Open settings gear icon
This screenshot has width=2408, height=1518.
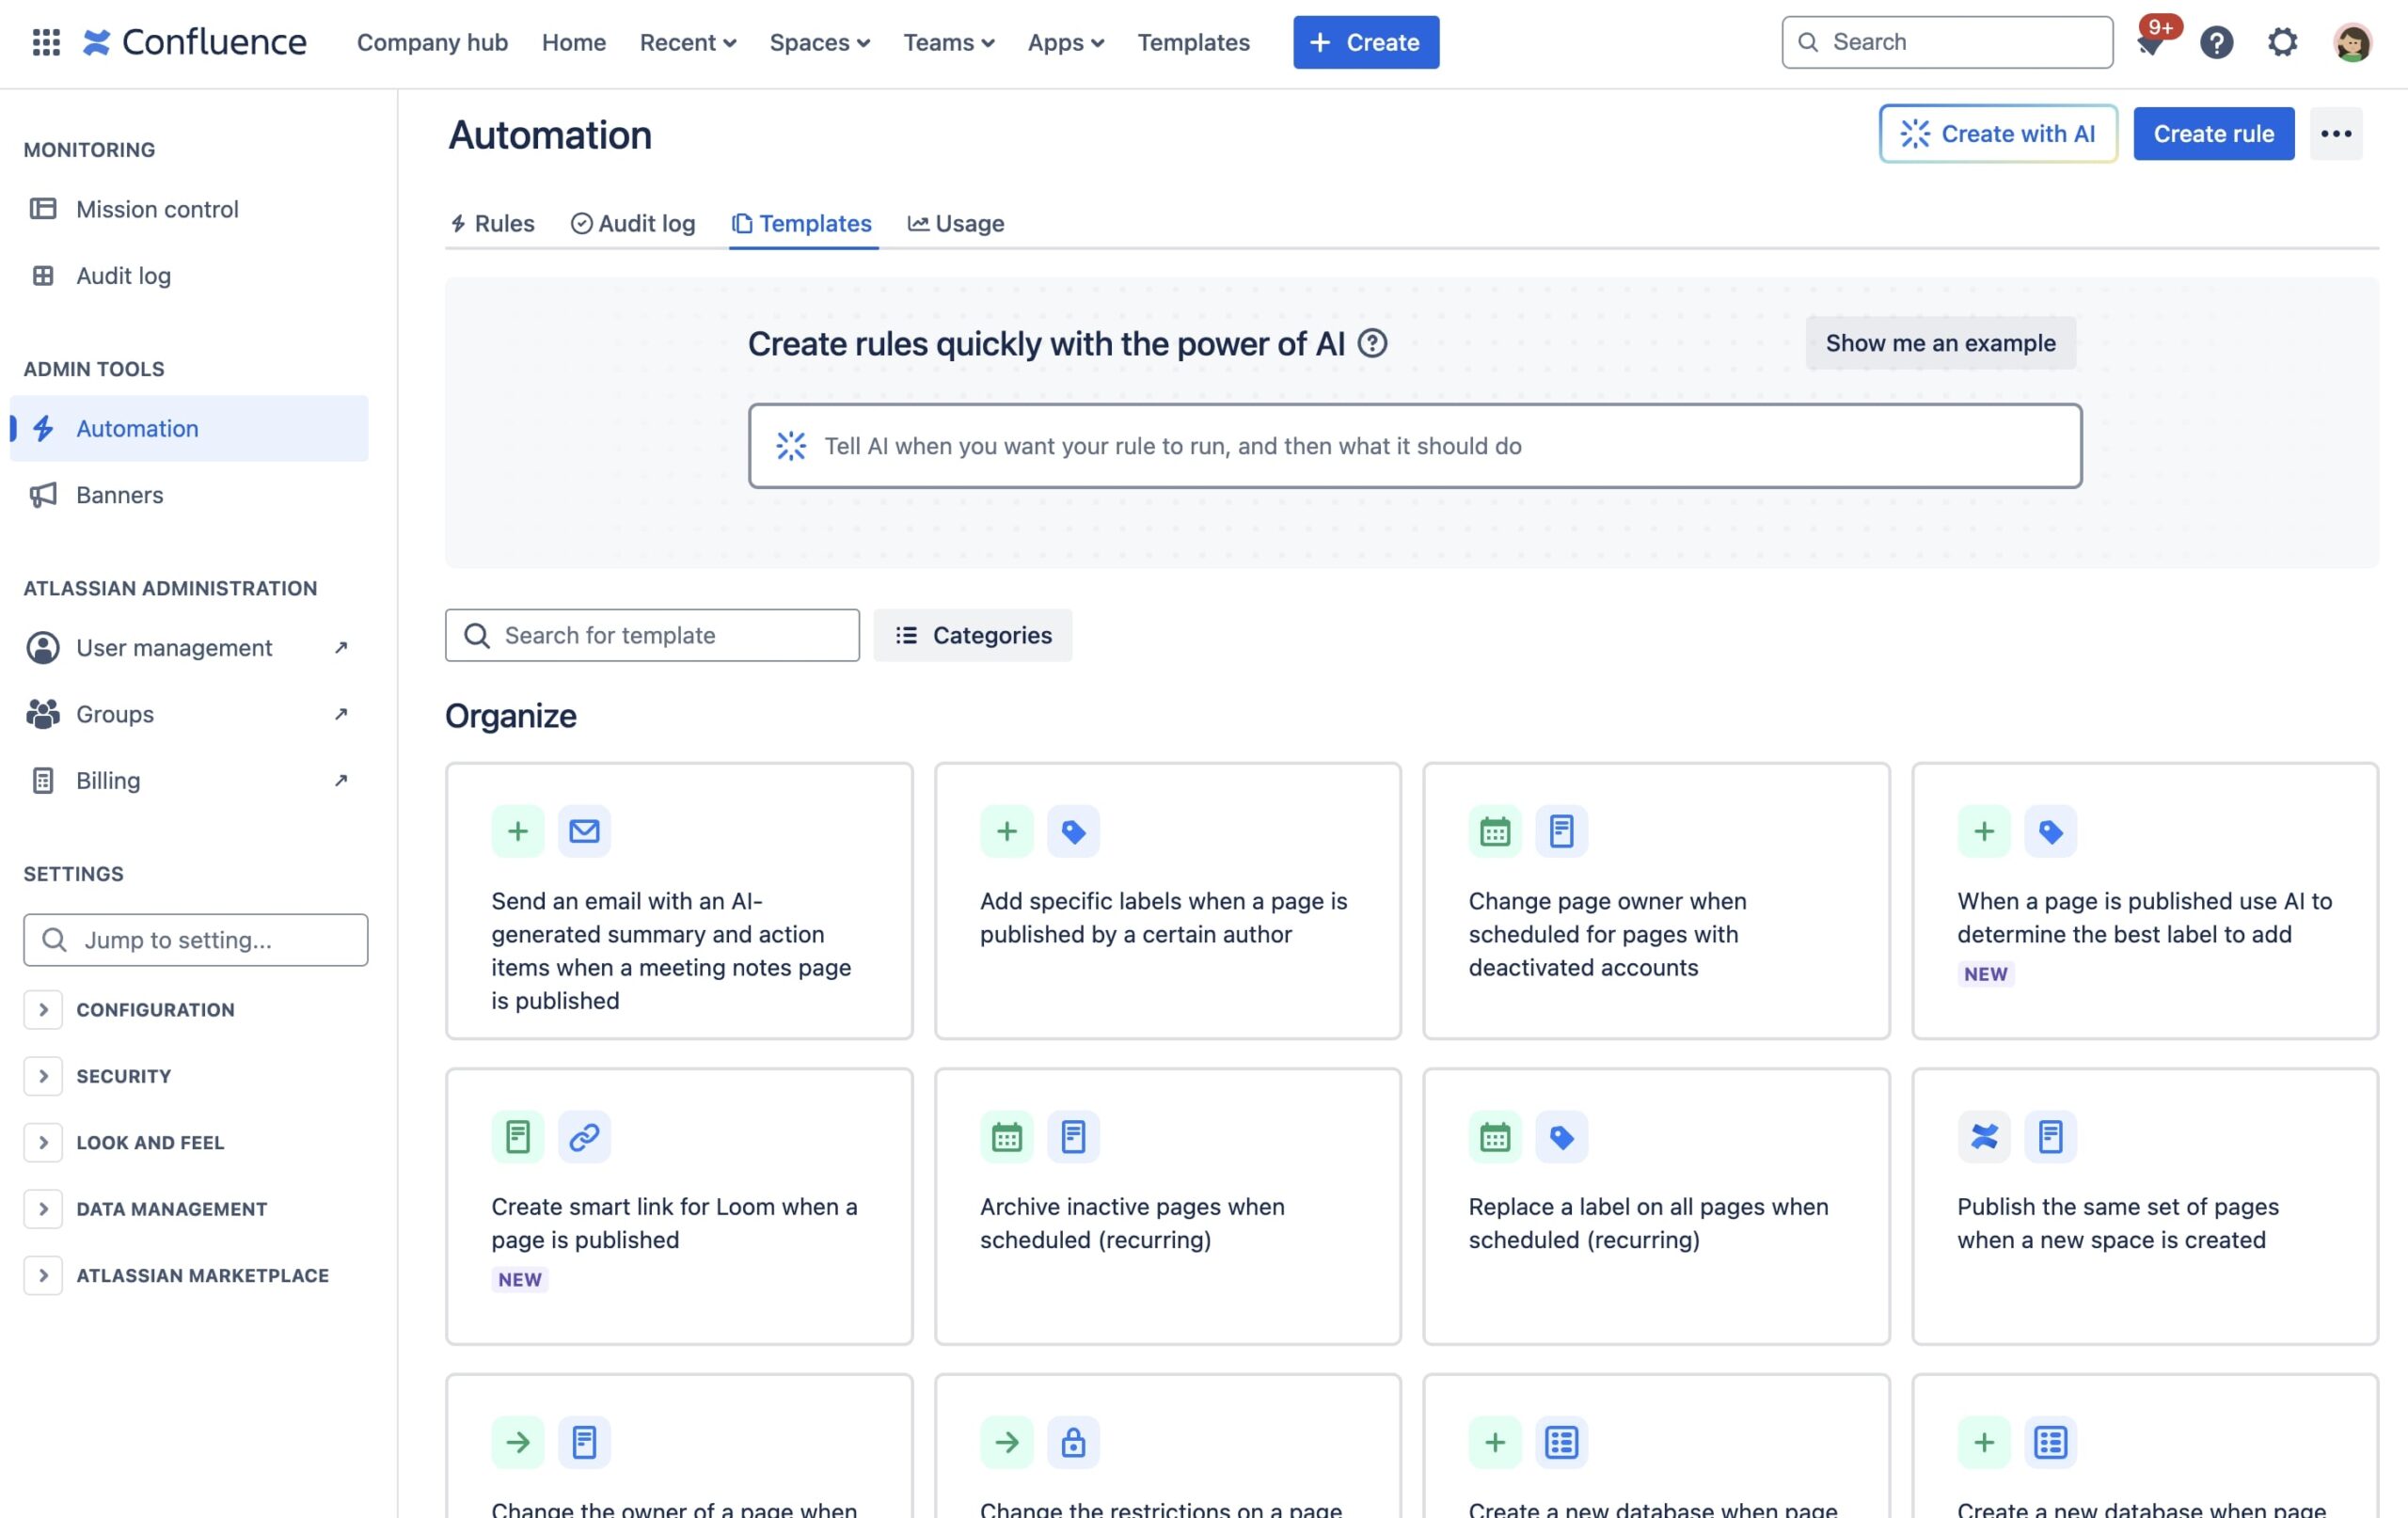(2282, 42)
